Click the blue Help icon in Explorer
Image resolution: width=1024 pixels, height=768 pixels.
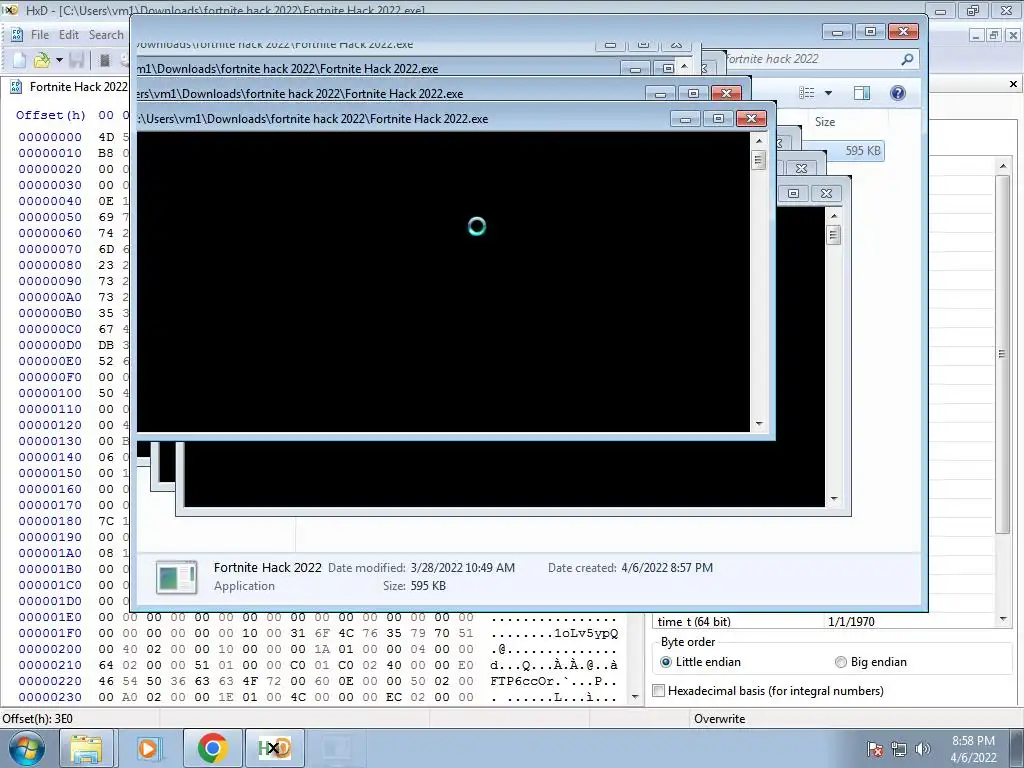(x=898, y=93)
